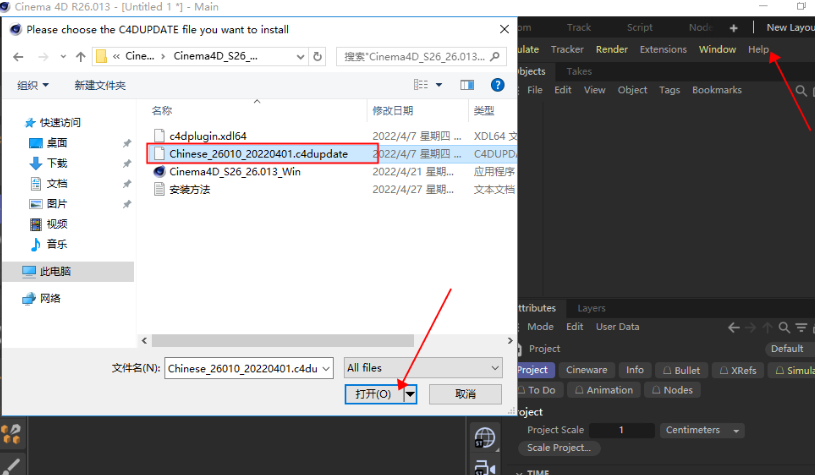Go up one folder level

[x=80, y=57]
